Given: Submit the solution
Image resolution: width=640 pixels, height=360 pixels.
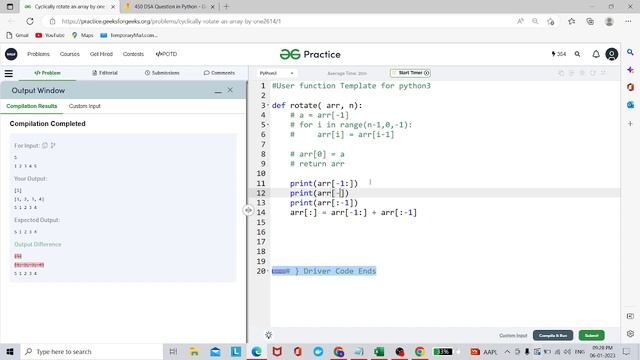Looking at the screenshot, I should coord(591,336).
